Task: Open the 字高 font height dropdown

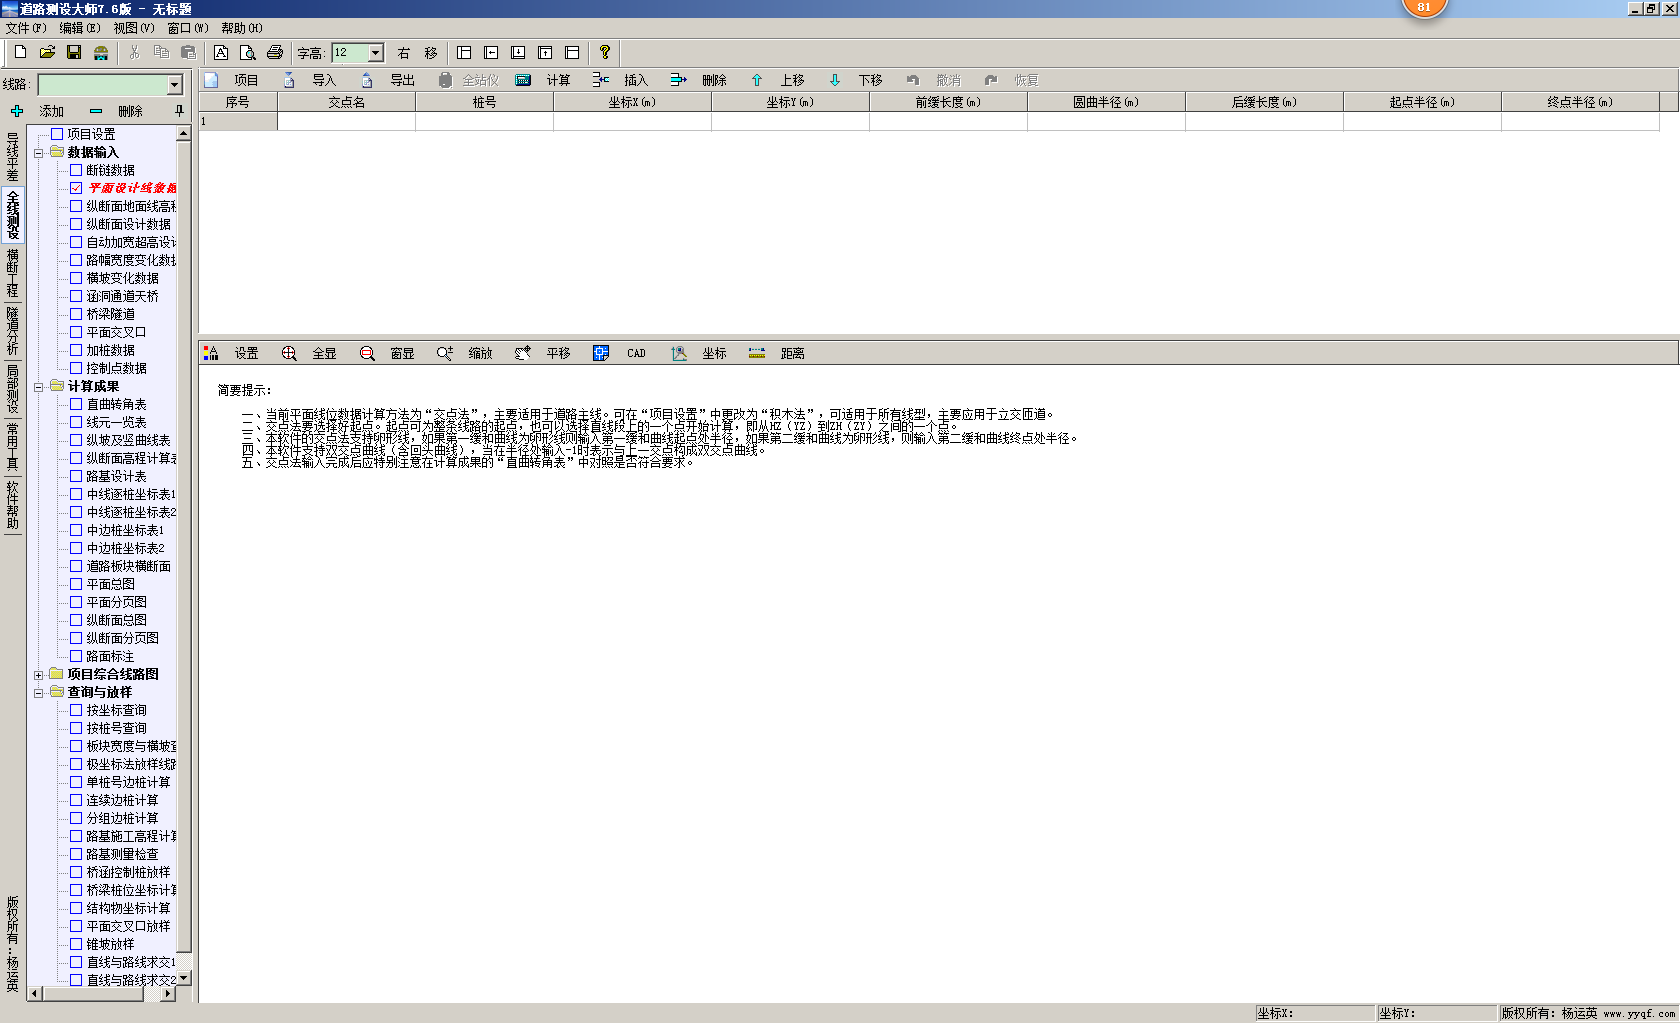Action: [376, 53]
